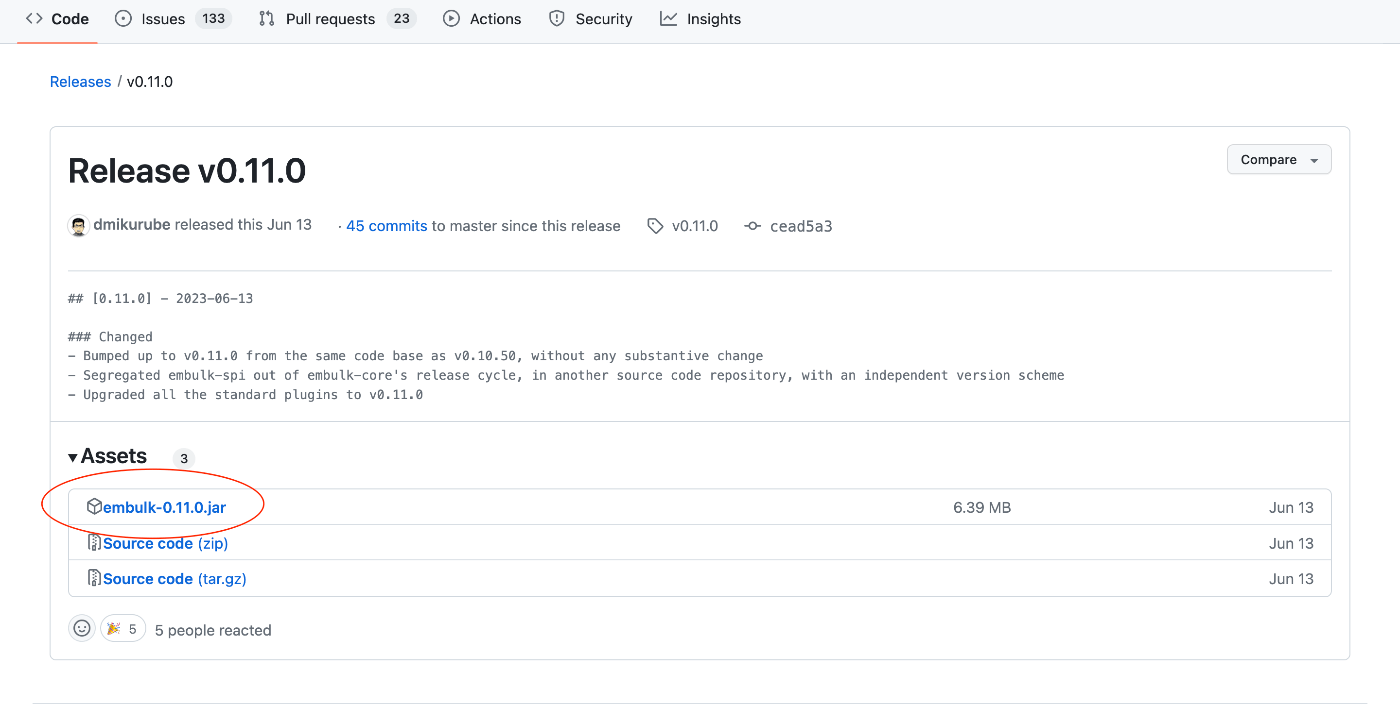Click the Code tab brackets icon
This screenshot has width=1400, height=722.
[x=34, y=19]
